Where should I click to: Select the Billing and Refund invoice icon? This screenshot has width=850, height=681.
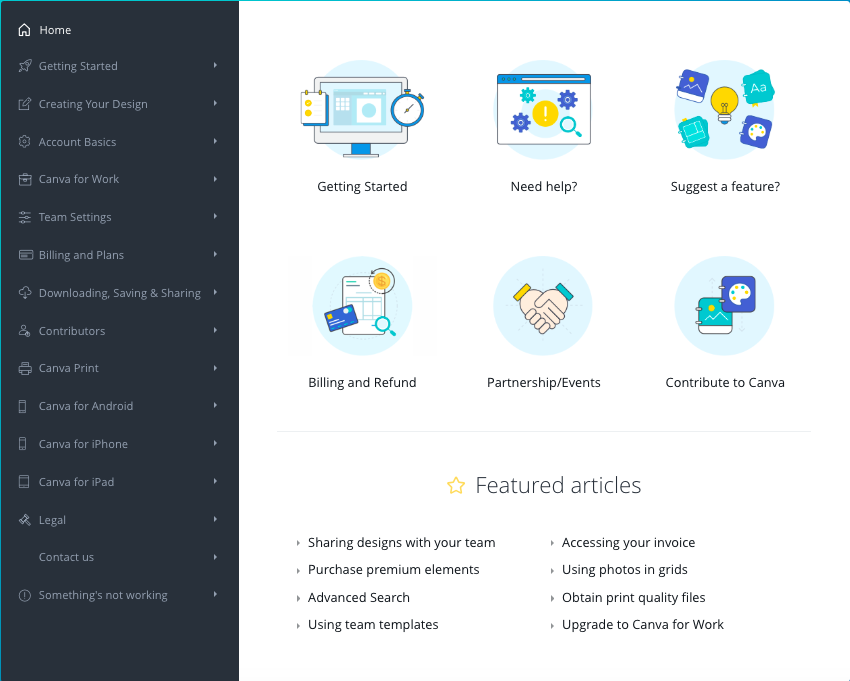(x=362, y=304)
